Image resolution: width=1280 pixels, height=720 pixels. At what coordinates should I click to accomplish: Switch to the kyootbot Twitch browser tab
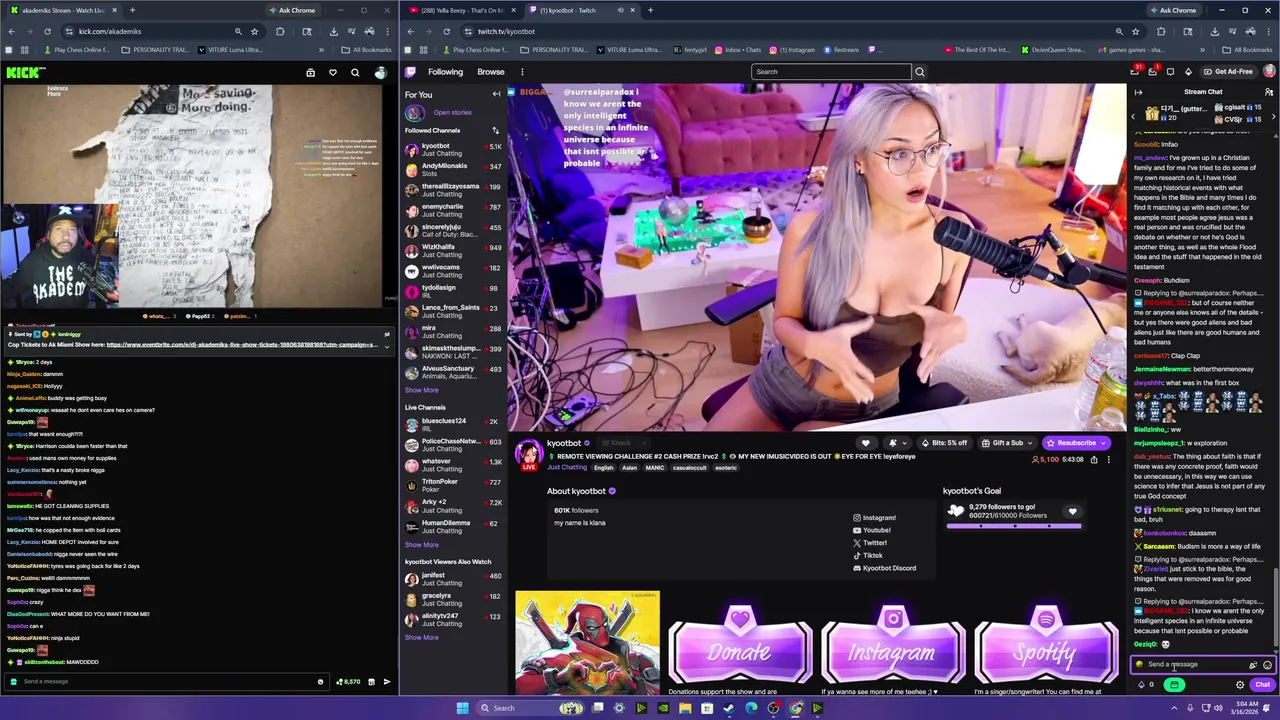point(583,10)
